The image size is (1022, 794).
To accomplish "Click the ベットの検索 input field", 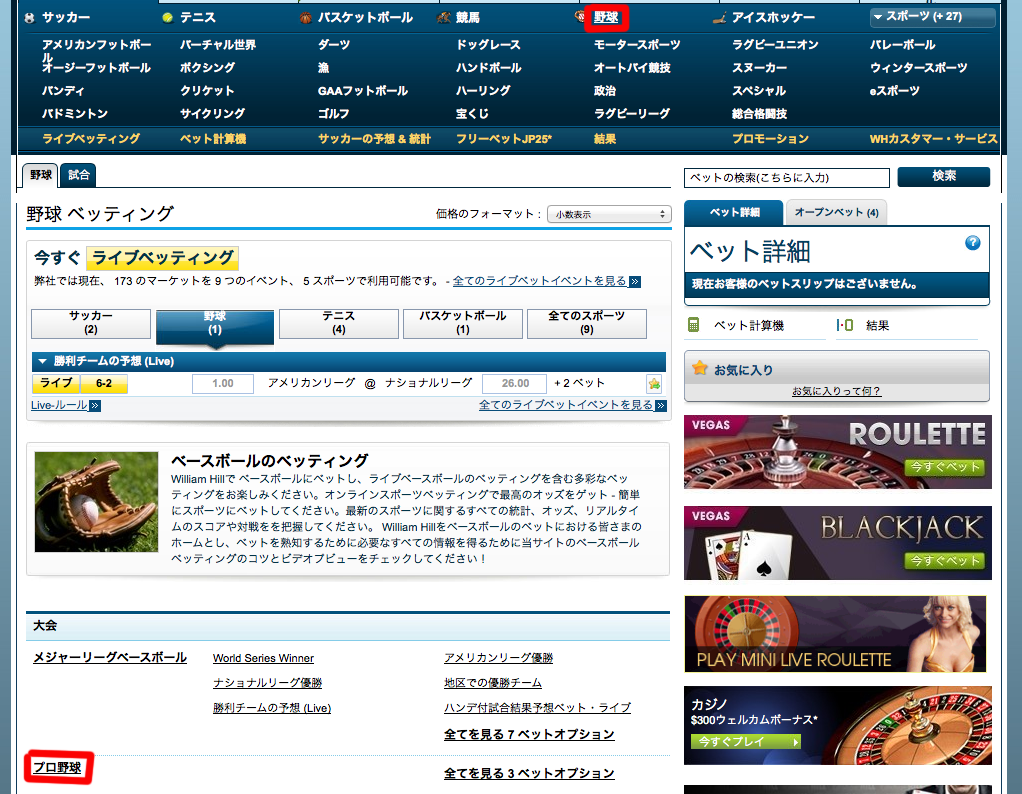I will click(786, 178).
